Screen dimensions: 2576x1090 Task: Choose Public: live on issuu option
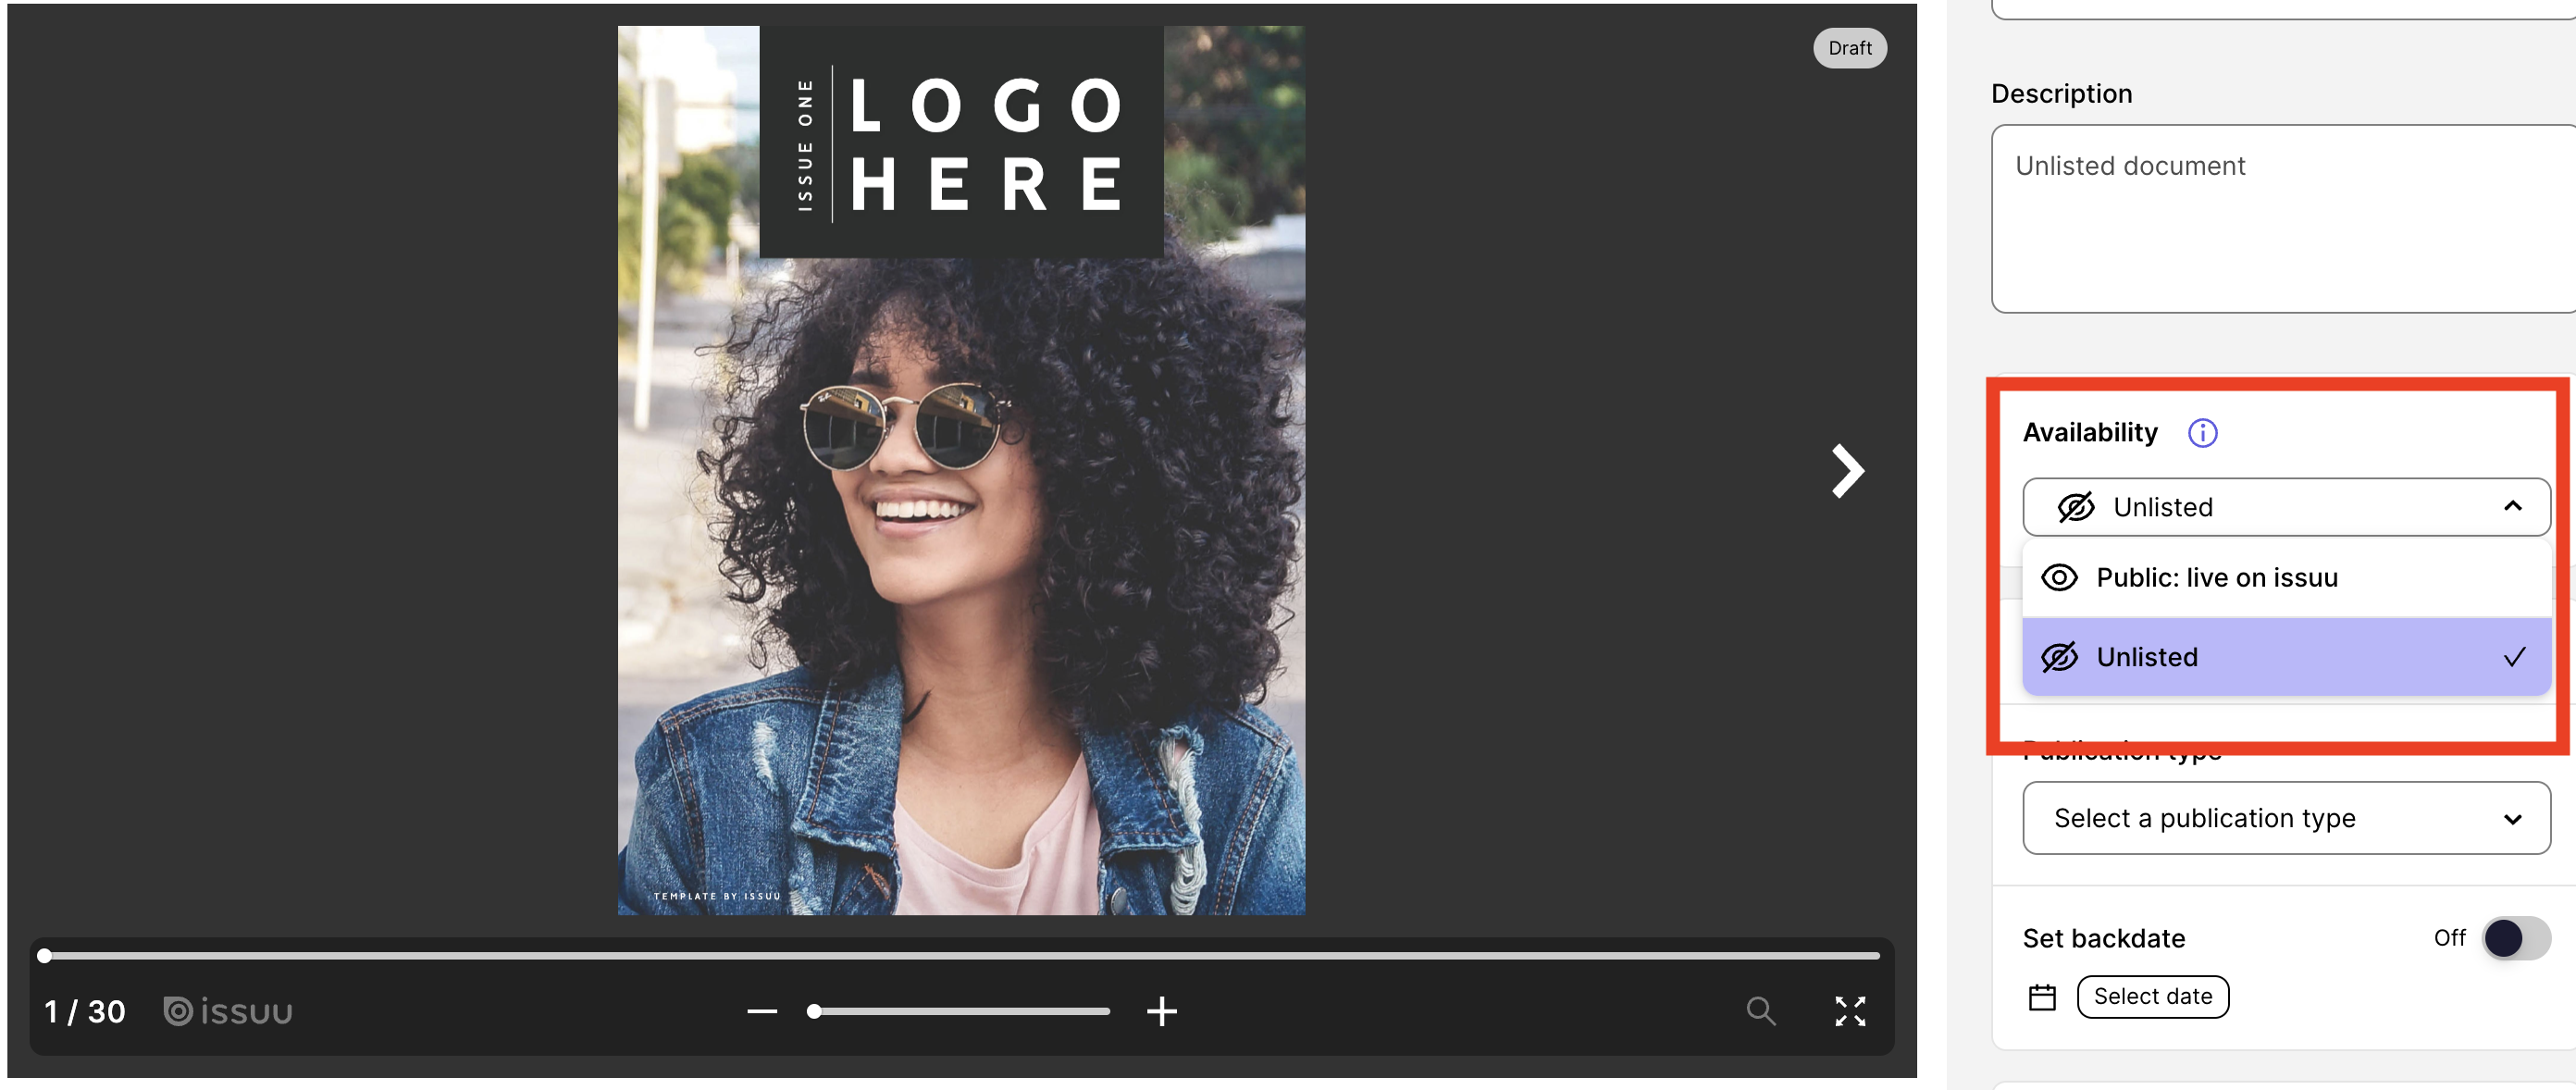[x=2286, y=578]
